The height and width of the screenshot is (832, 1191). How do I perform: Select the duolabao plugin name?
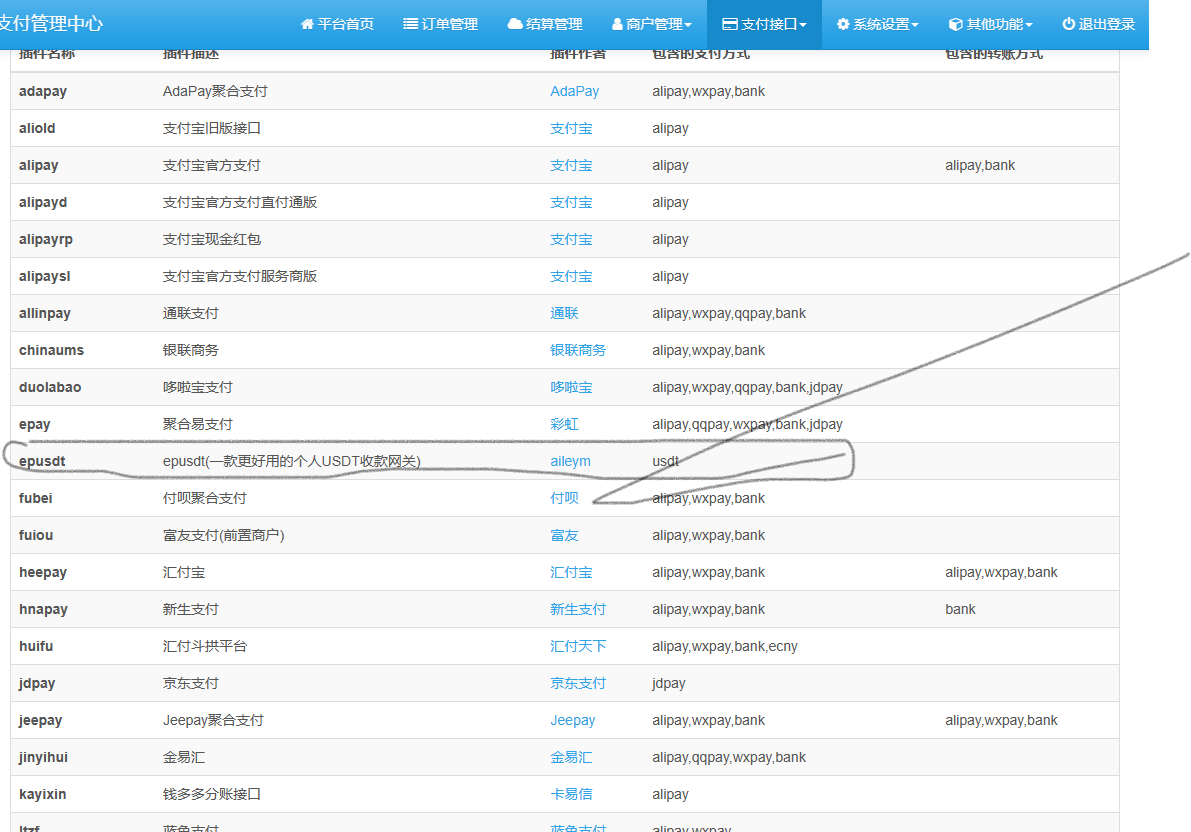pos(50,388)
